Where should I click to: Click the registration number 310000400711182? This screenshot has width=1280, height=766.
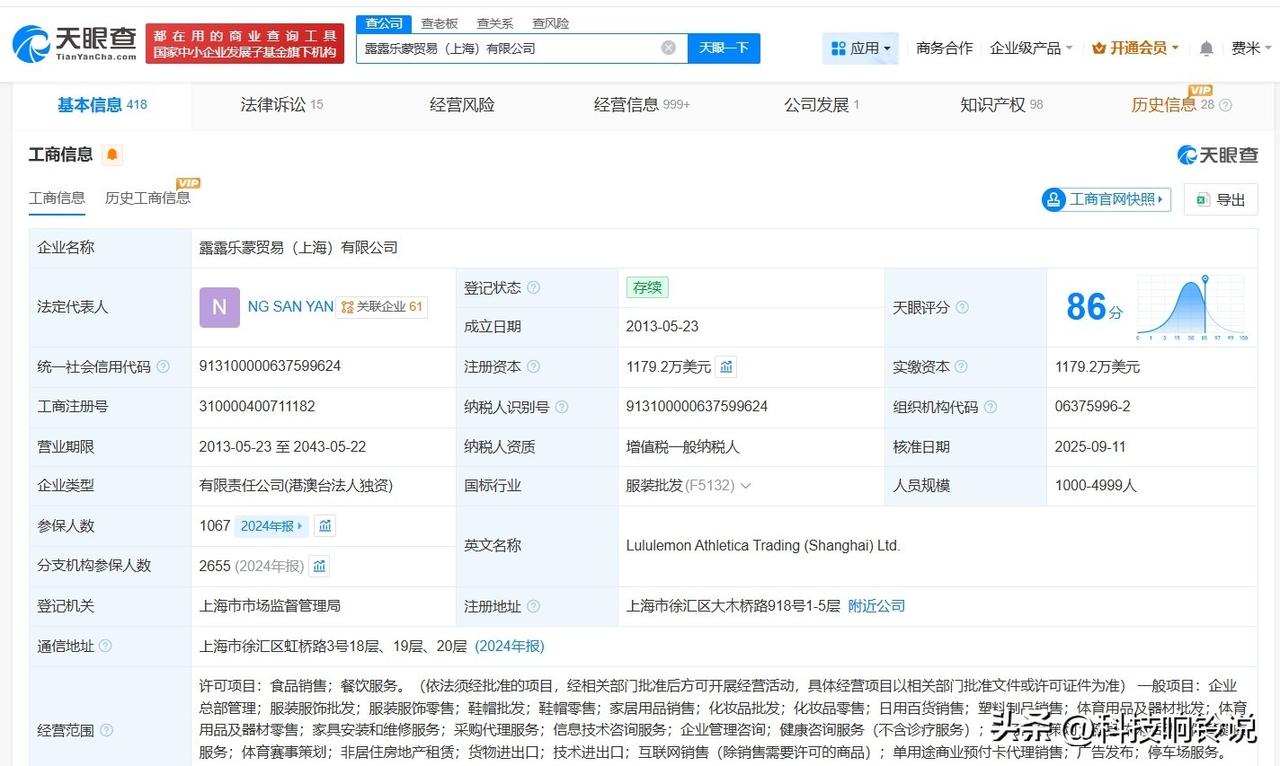coord(257,407)
